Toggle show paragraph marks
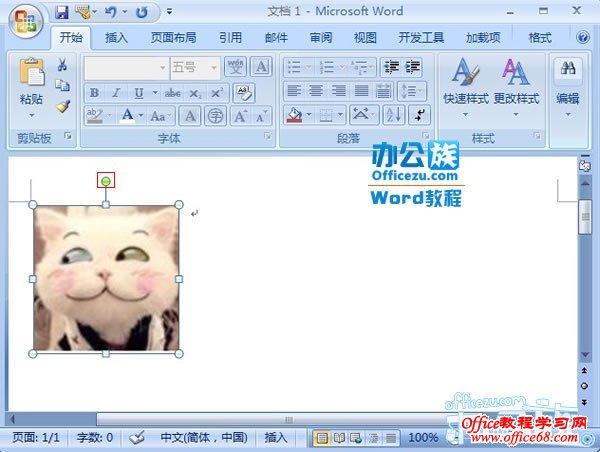Screen dimensions: 600x452 [419, 115]
